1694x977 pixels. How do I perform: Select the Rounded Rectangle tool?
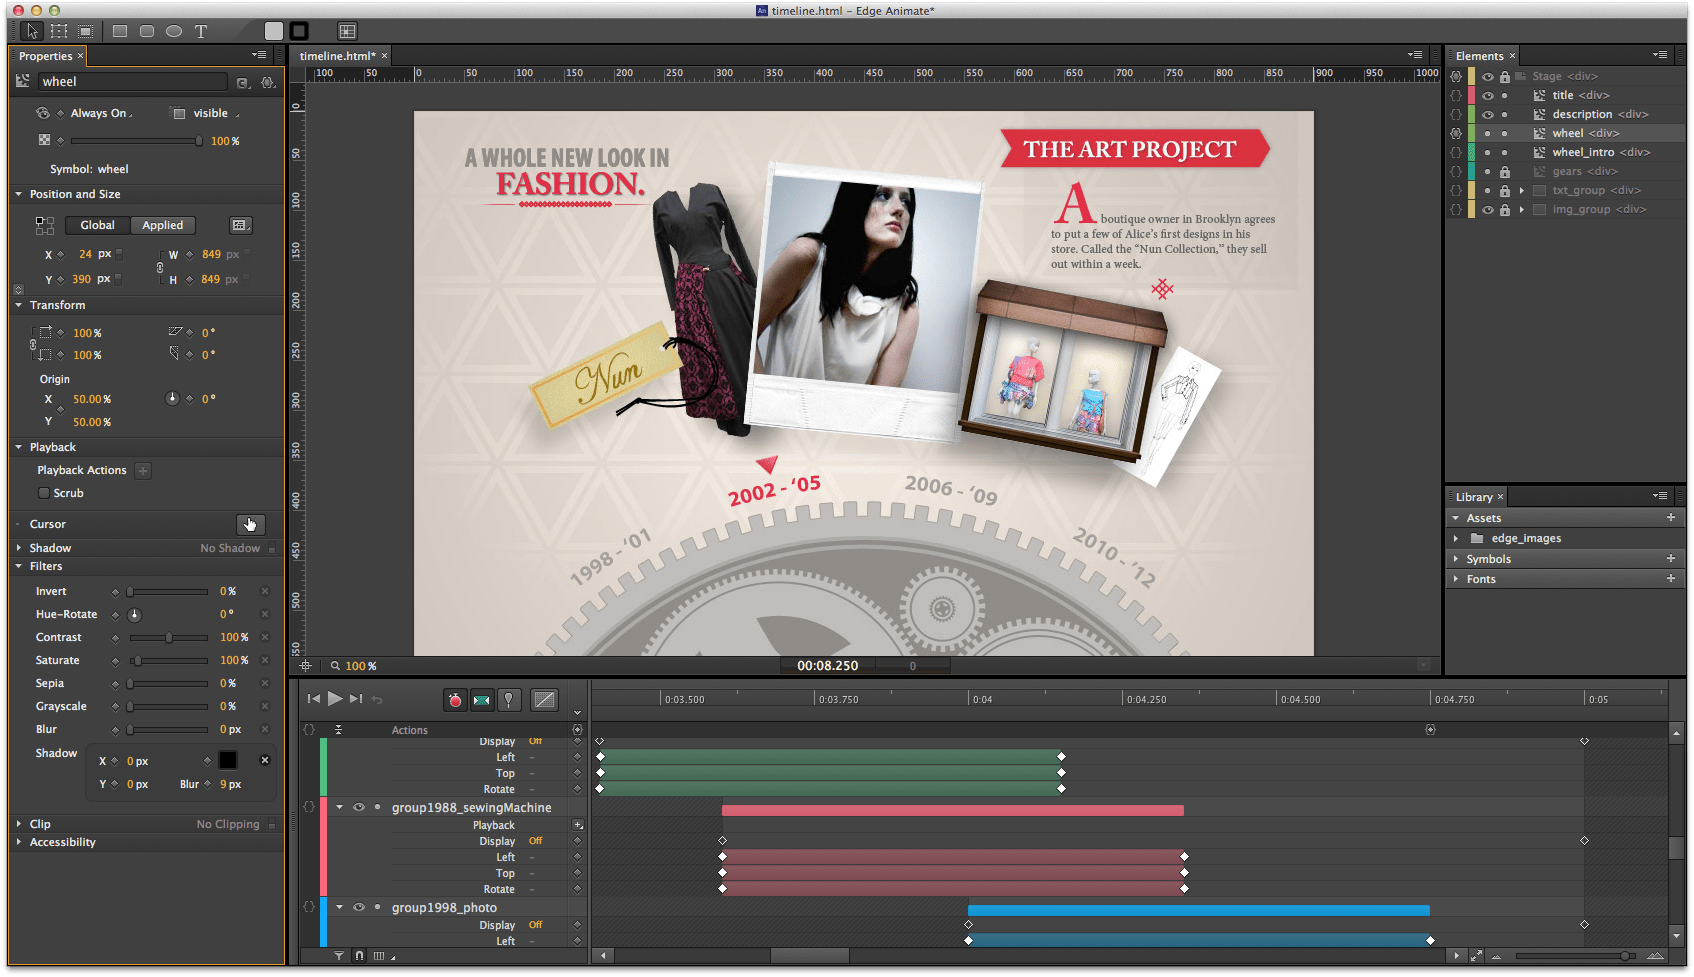pos(147,31)
